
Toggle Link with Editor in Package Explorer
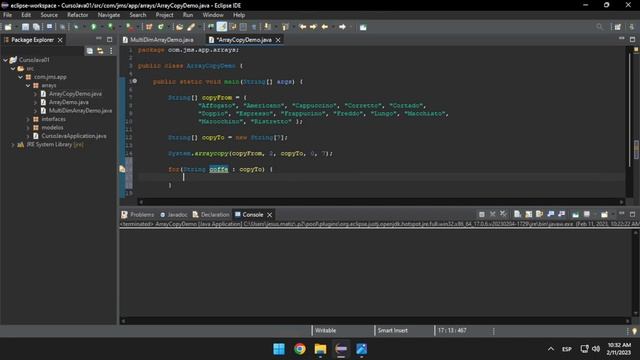coord(100,51)
